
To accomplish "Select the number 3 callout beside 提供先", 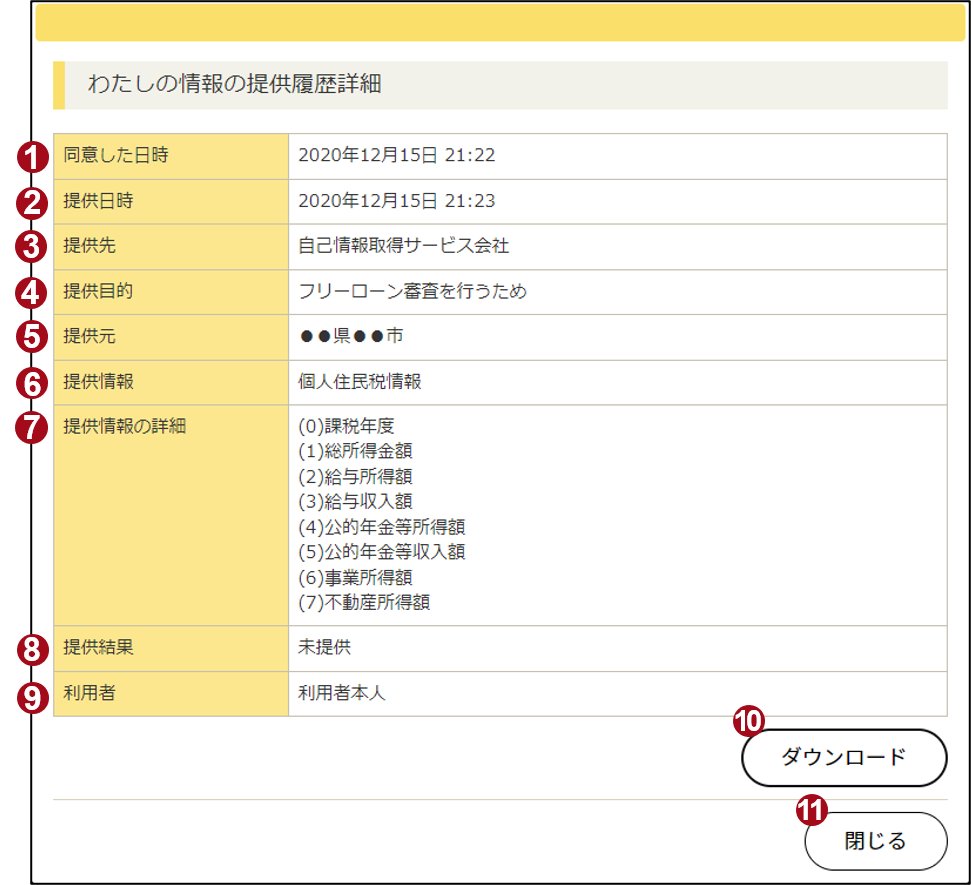I will (33, 247).
